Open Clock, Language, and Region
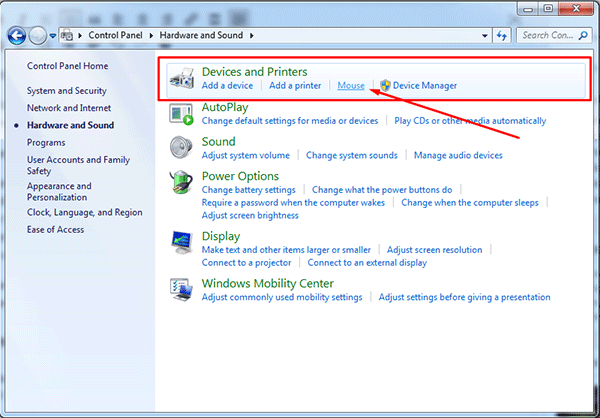The image size is (600, 418). 85,212
